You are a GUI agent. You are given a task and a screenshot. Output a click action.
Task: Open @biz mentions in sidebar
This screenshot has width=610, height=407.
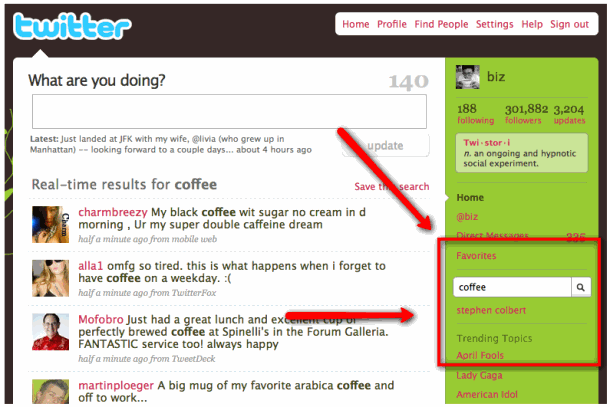tap(467, 217)
